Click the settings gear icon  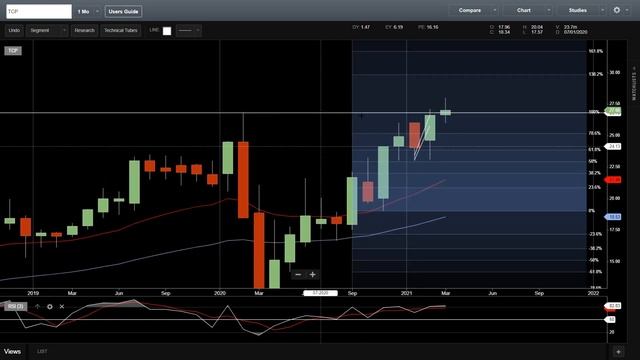click(x=617, y=10)
